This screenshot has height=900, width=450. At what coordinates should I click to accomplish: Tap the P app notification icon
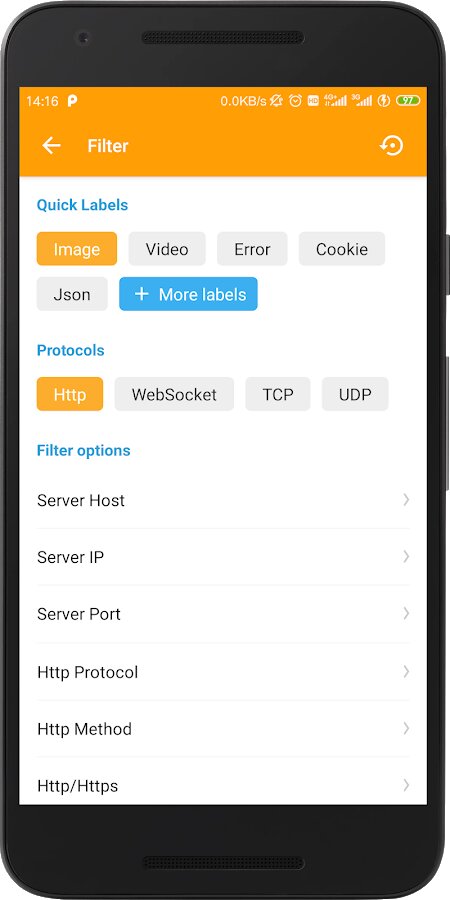(72, 101)
